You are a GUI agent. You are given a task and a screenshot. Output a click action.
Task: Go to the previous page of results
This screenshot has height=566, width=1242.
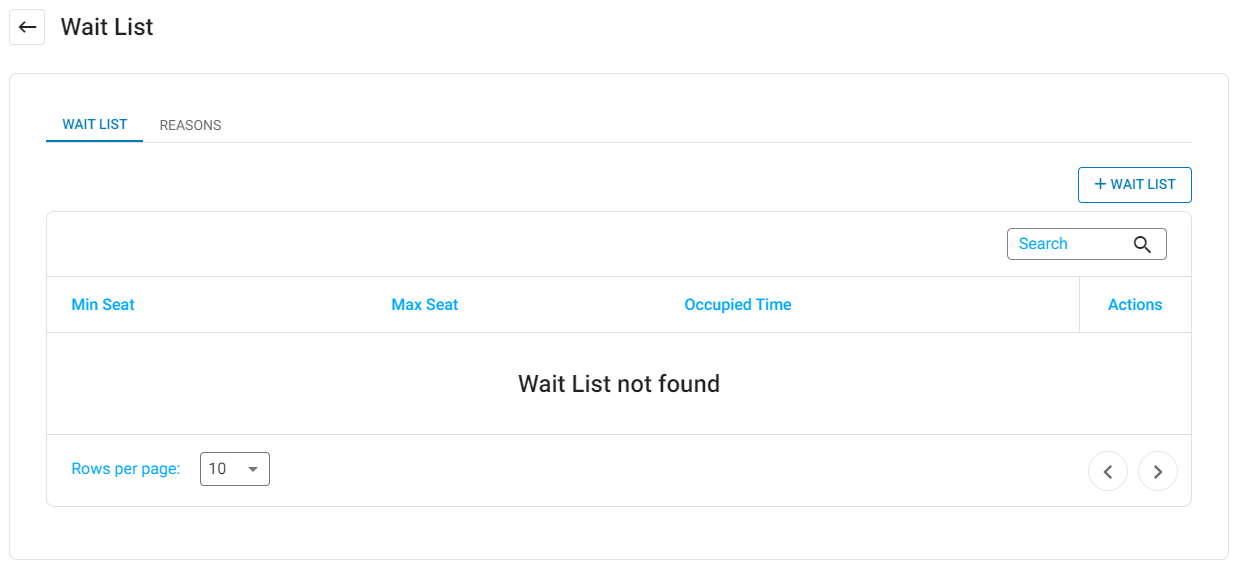[x=1108, y=471]
